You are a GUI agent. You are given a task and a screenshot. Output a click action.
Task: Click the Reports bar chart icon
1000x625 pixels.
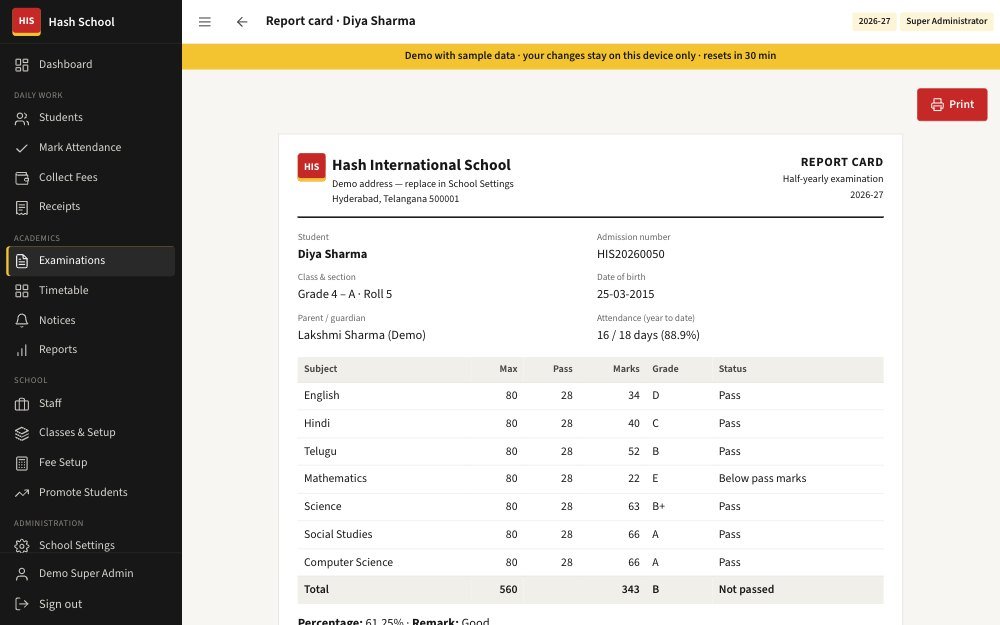(22, 350)
